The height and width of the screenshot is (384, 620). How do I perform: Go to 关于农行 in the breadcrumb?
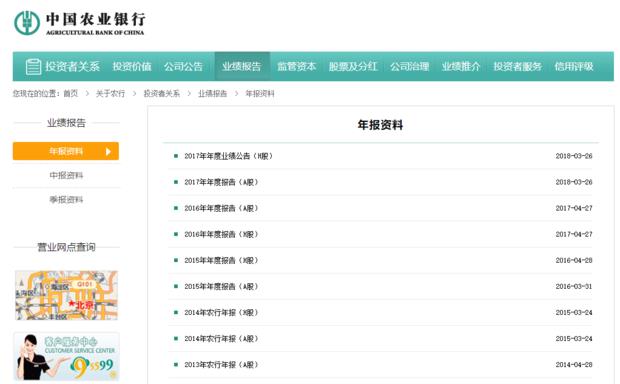click(110, 94)
